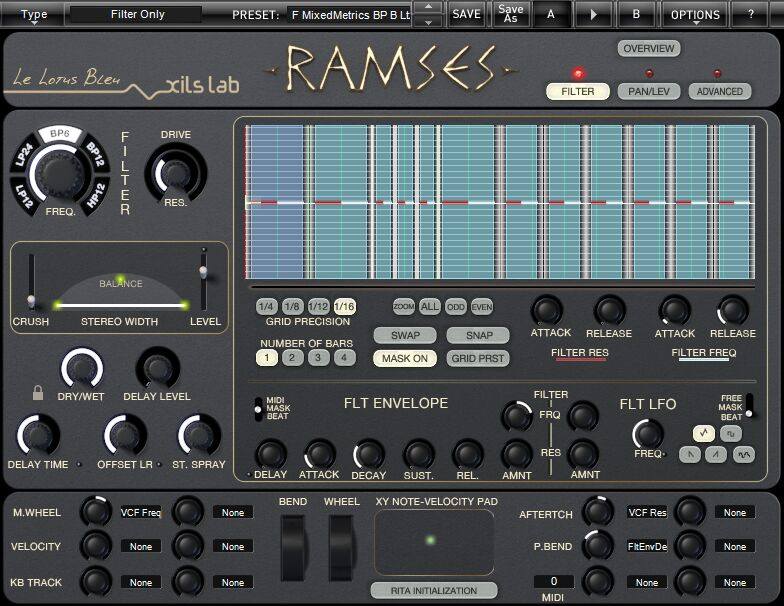Step to next preset with down arrow
This screenshot has height=606, width=784.
(x=428, y=22)
